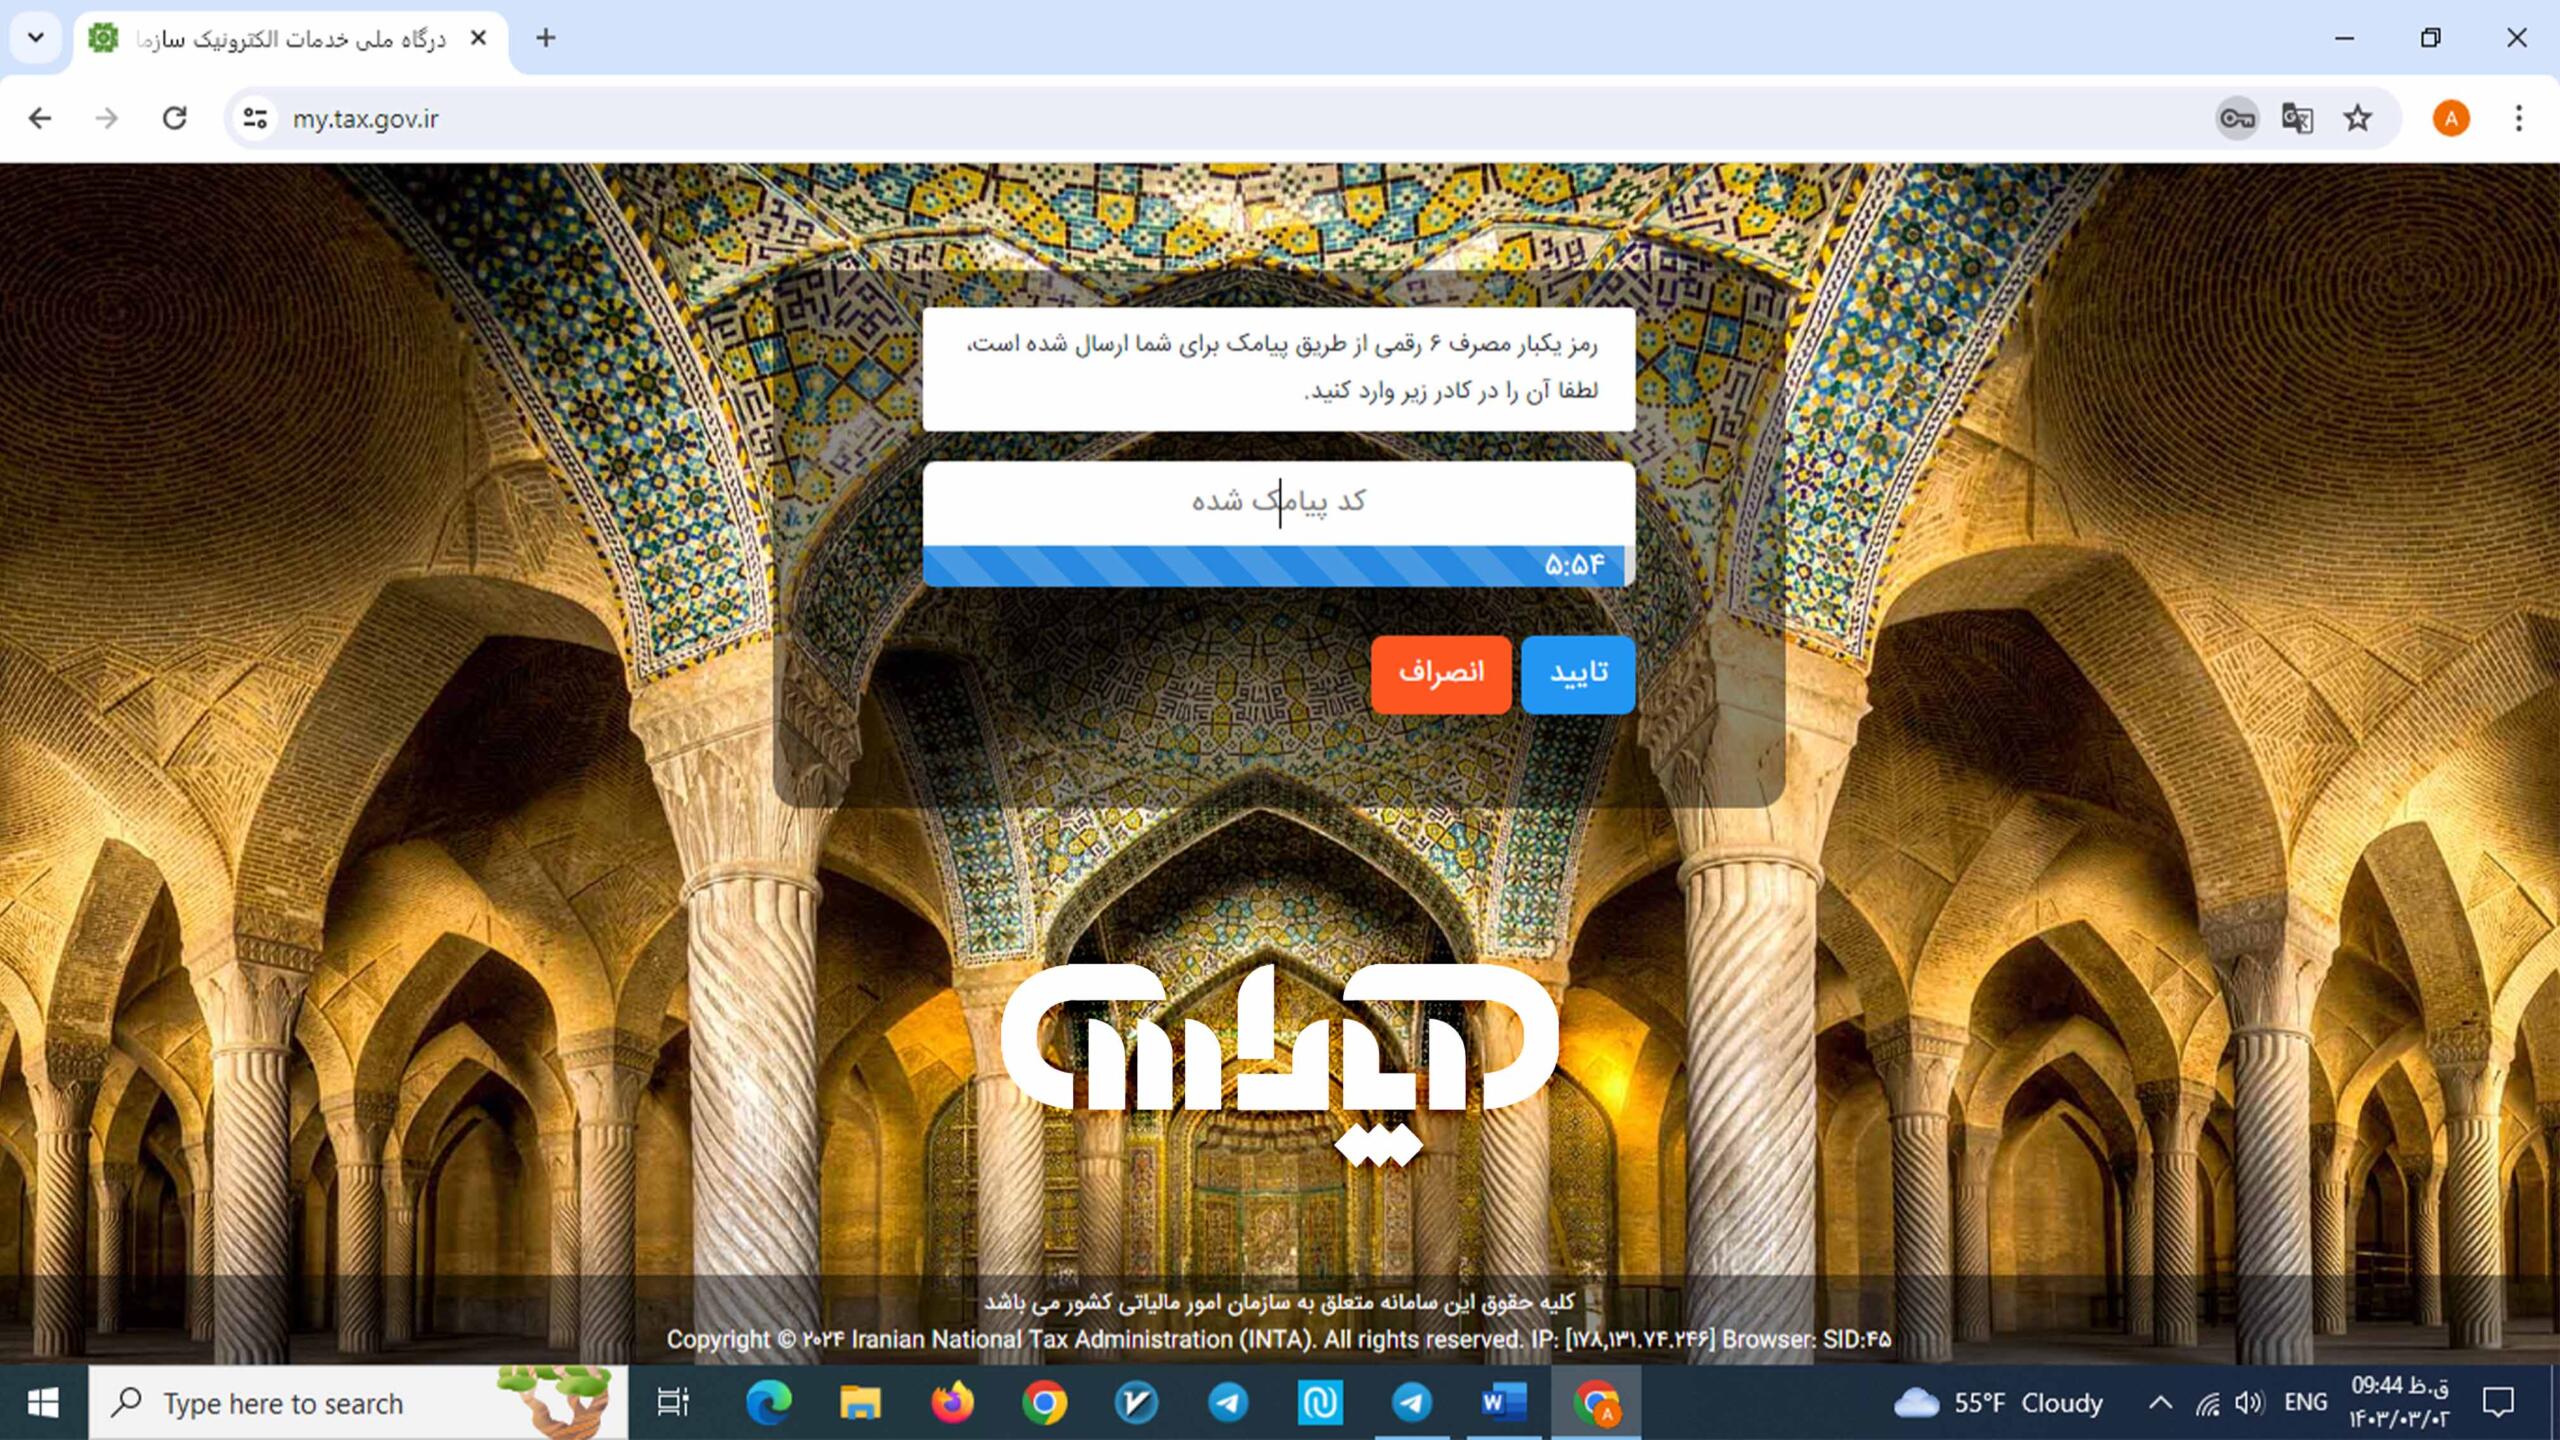The width and height of the screenshot is (2560, 1440).
Task: Click the browser back navigation arrow
Action: (x=40, y=118)
